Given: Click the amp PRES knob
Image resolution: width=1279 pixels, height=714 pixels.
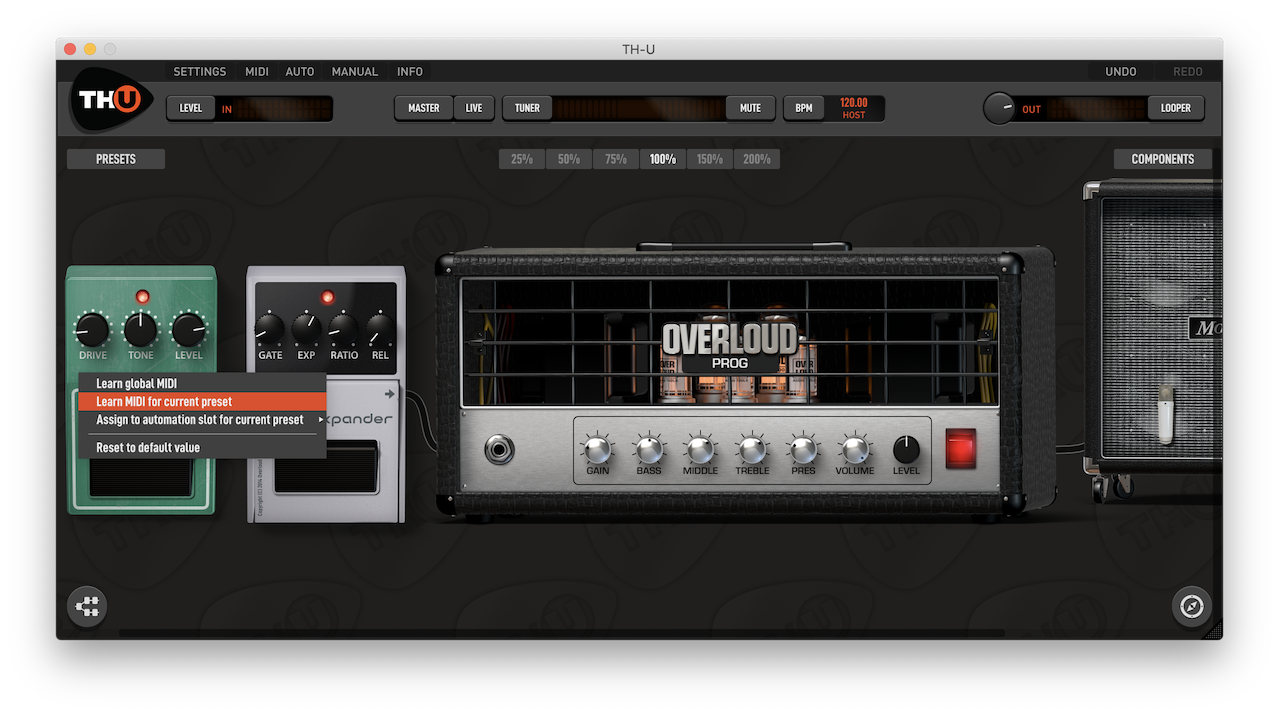Looking at the screenshot, I should 803,448.
